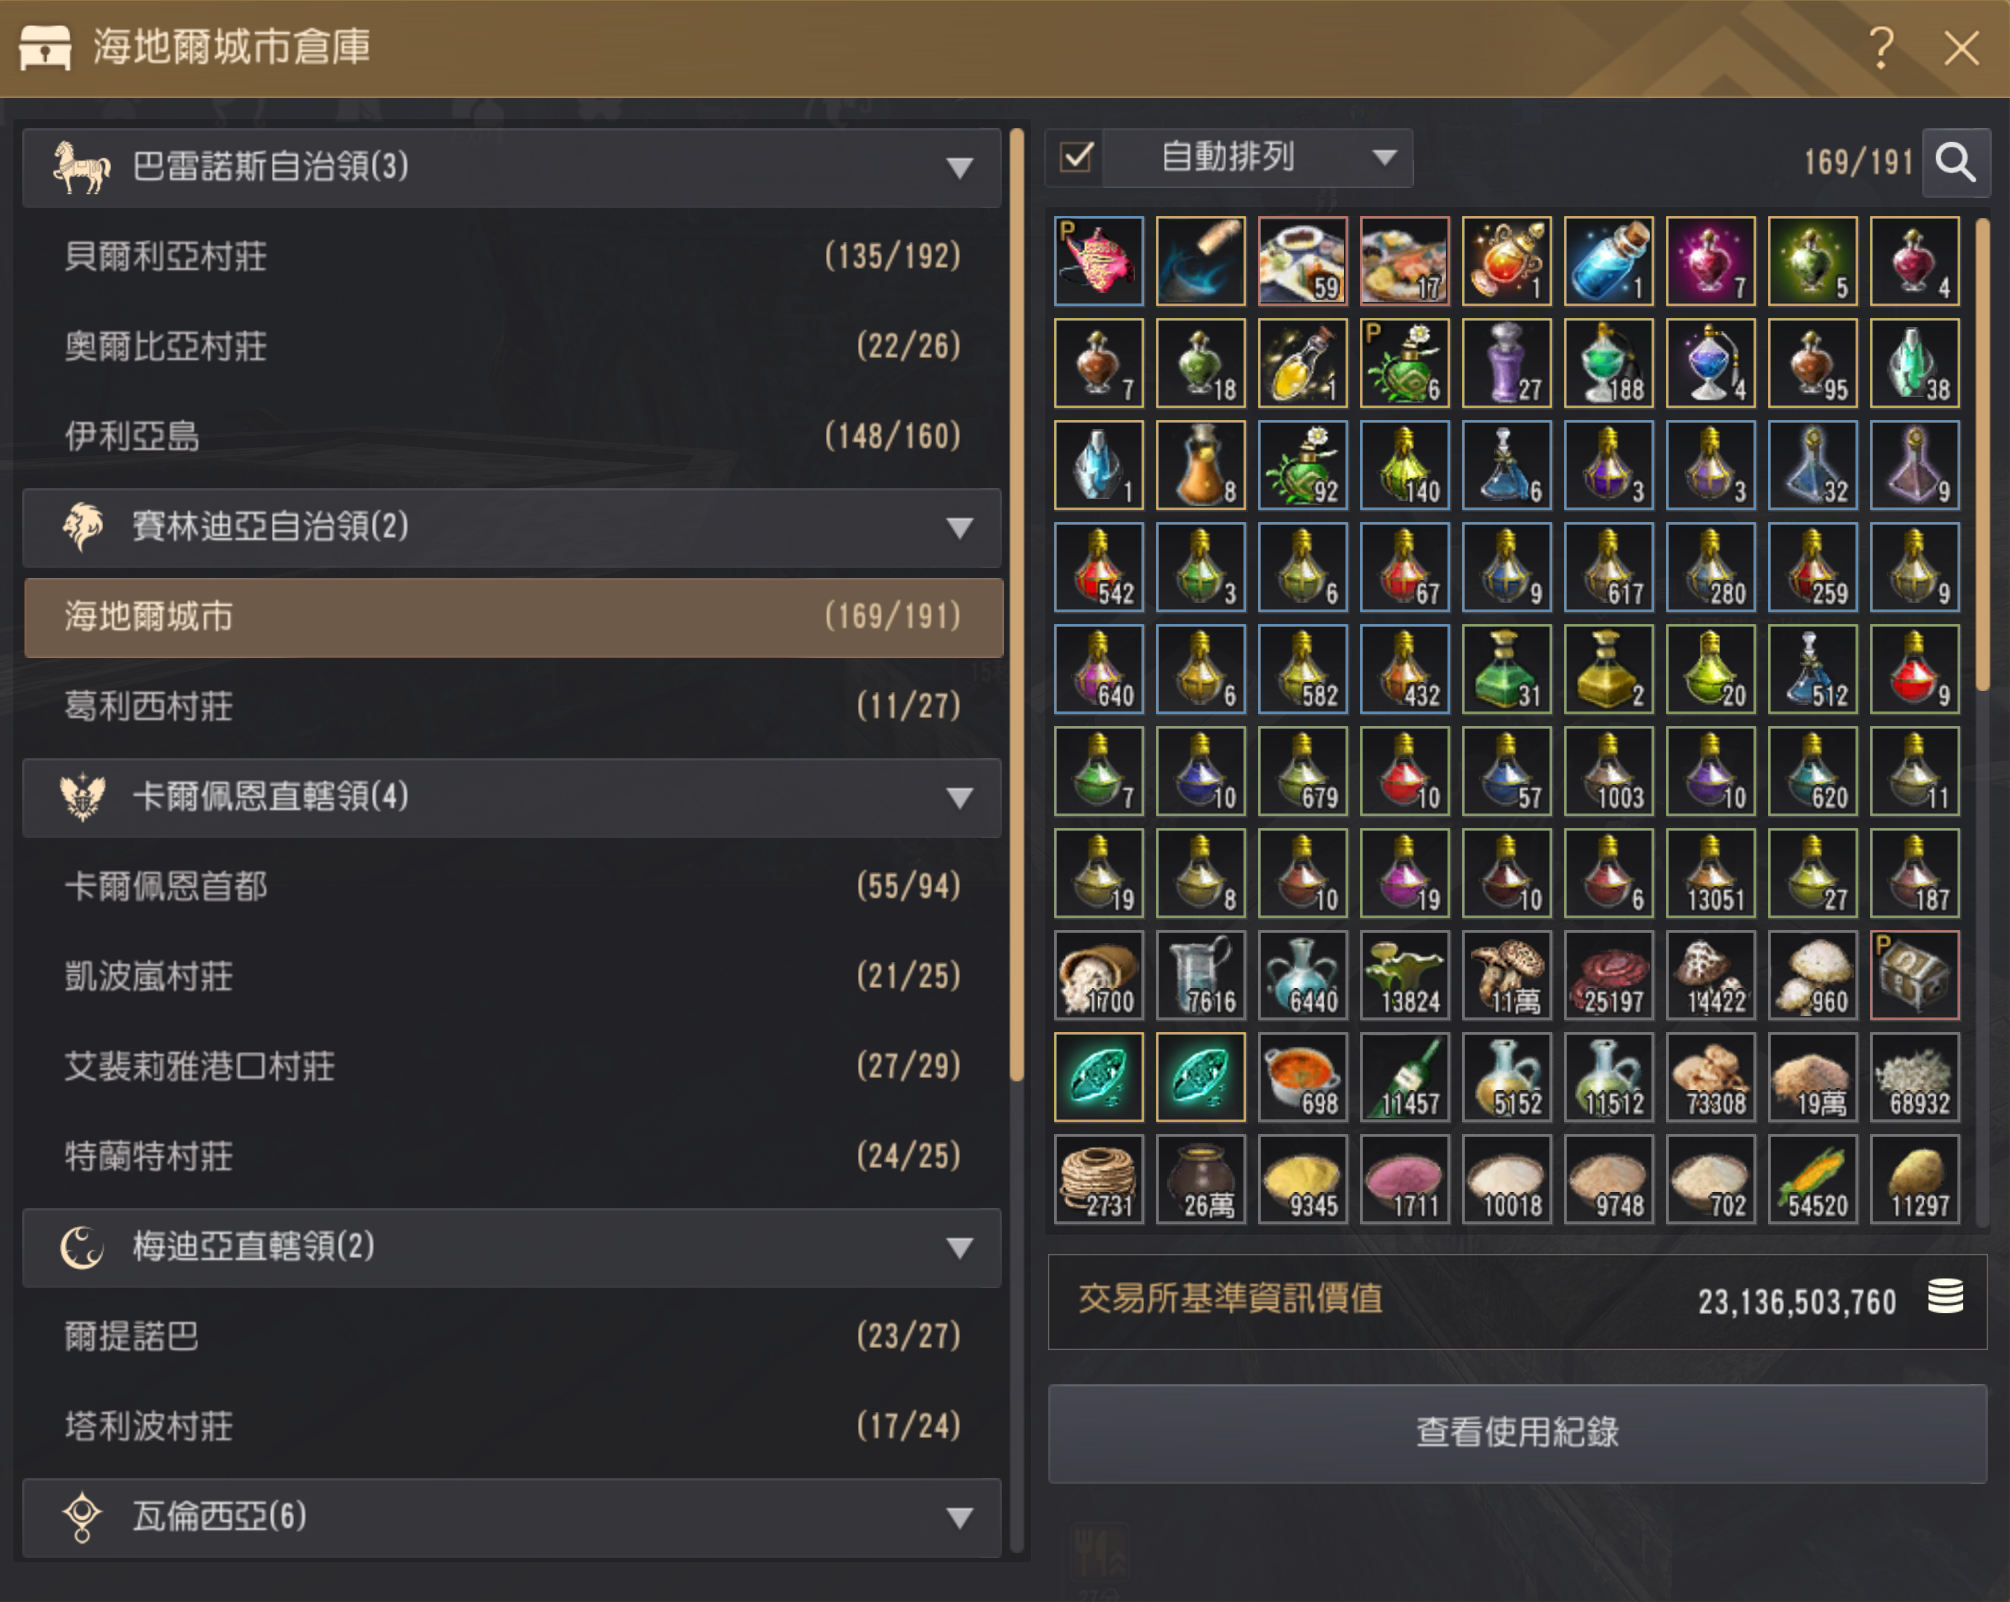Image resolution: width=2010 pixels, height=1602 pixels.
Task: Click the red potion stack of 542
Action: pos(1098,567)
